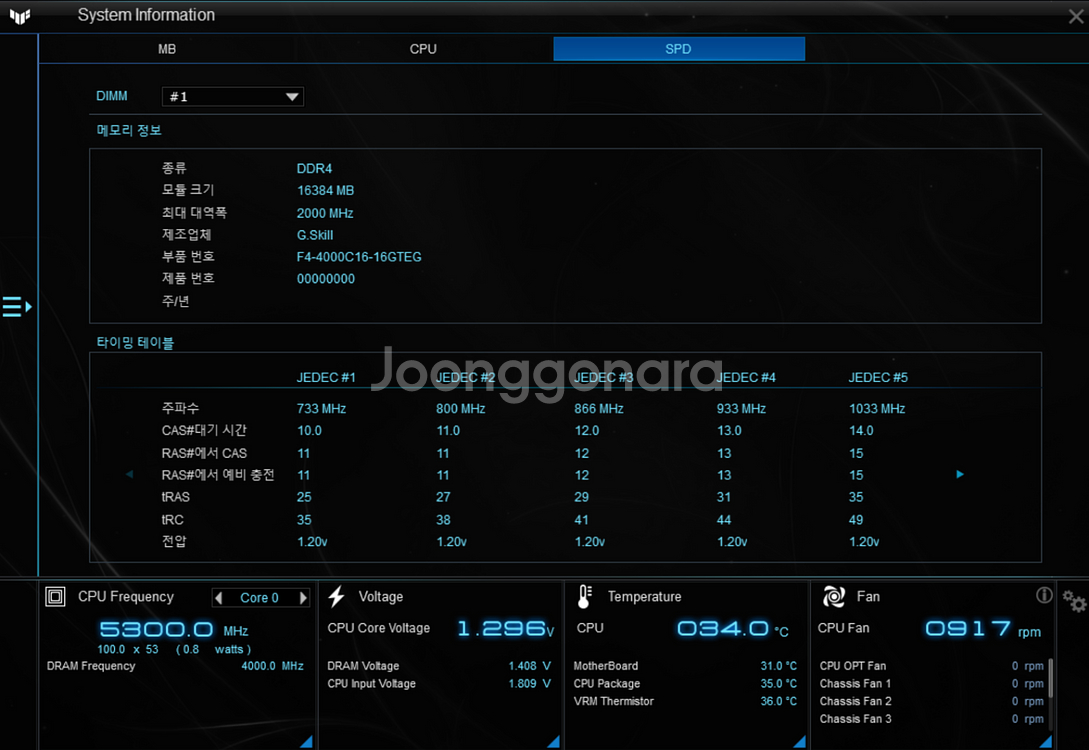Image resolution: width=1089 pixels, height=750 pixels.
Task: Click the TUF logo icon
Action: pyautogui.click(x=19, y=15)
